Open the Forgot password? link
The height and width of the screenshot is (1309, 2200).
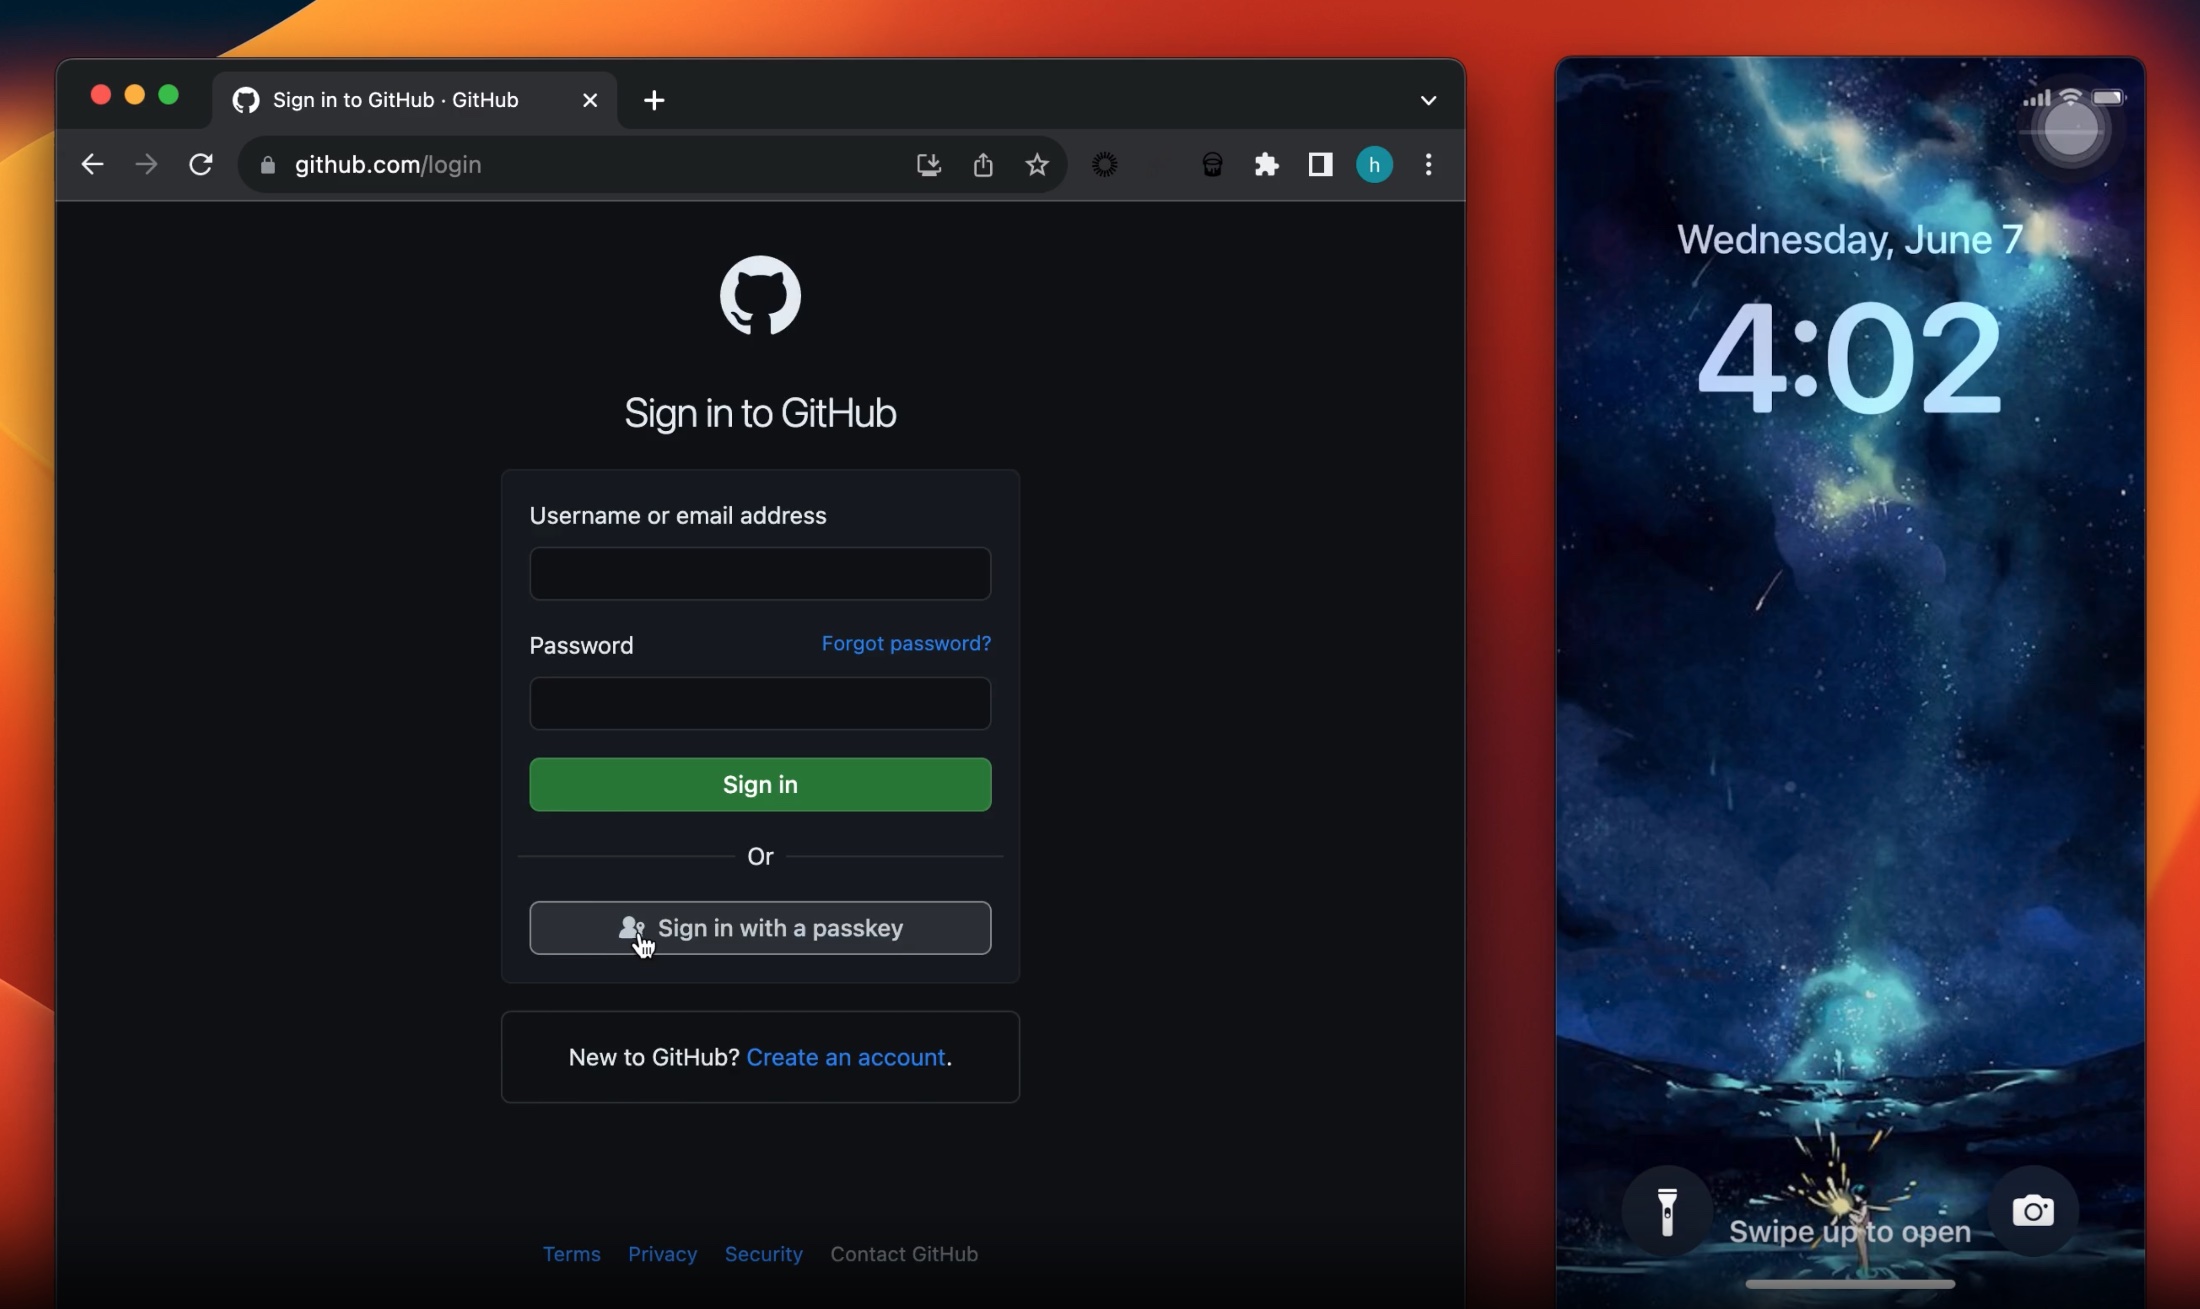click(x=906, y=643)
